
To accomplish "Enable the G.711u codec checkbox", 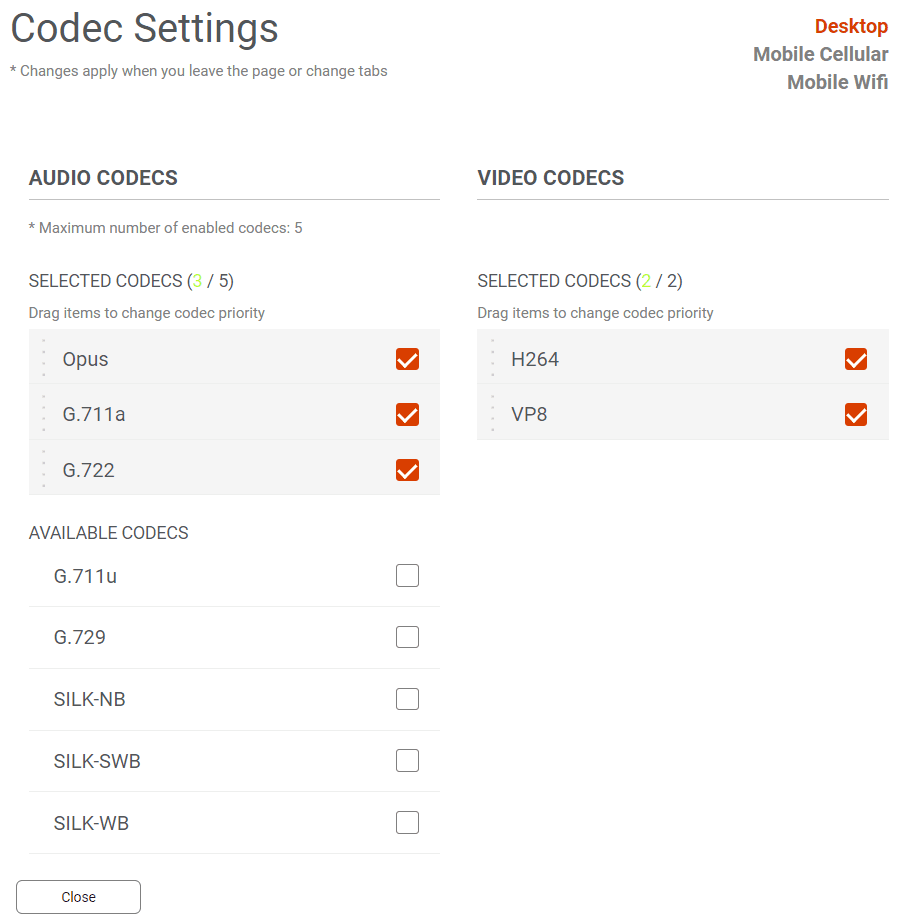I will coord(407,576).
